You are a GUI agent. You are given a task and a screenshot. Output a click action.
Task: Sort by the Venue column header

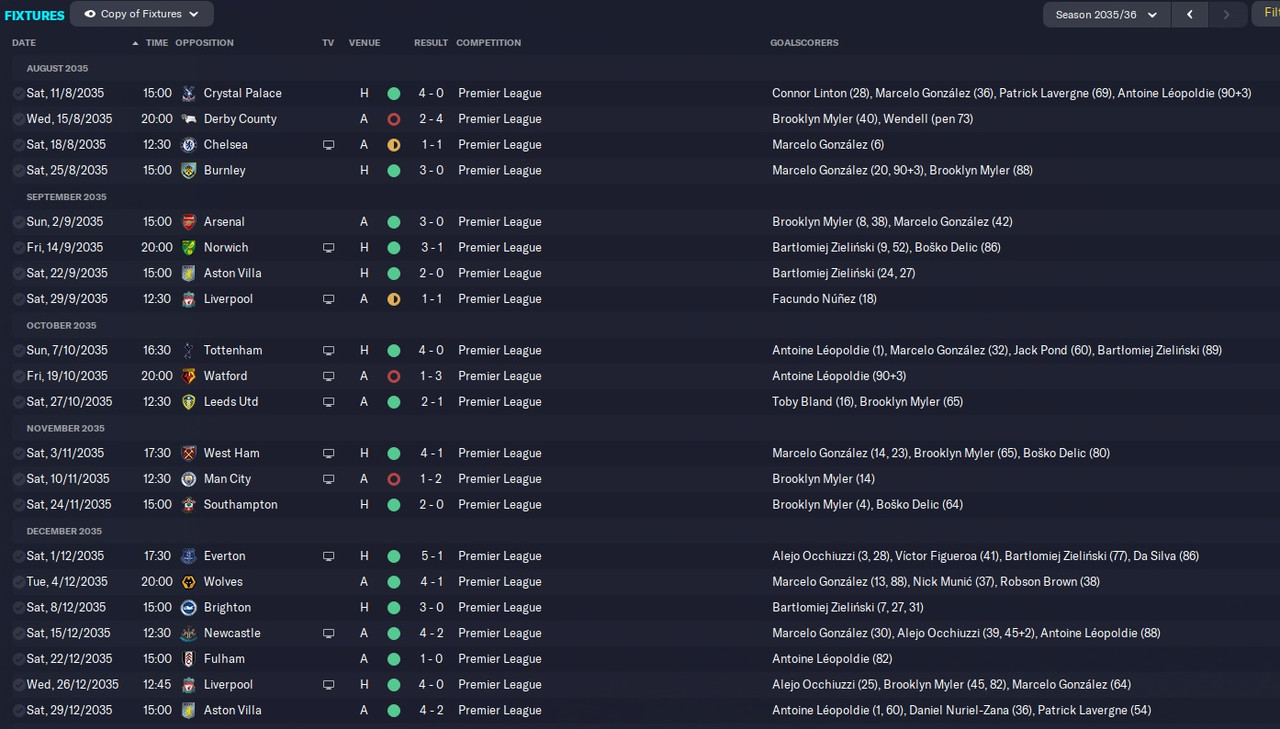coord(364,43)
